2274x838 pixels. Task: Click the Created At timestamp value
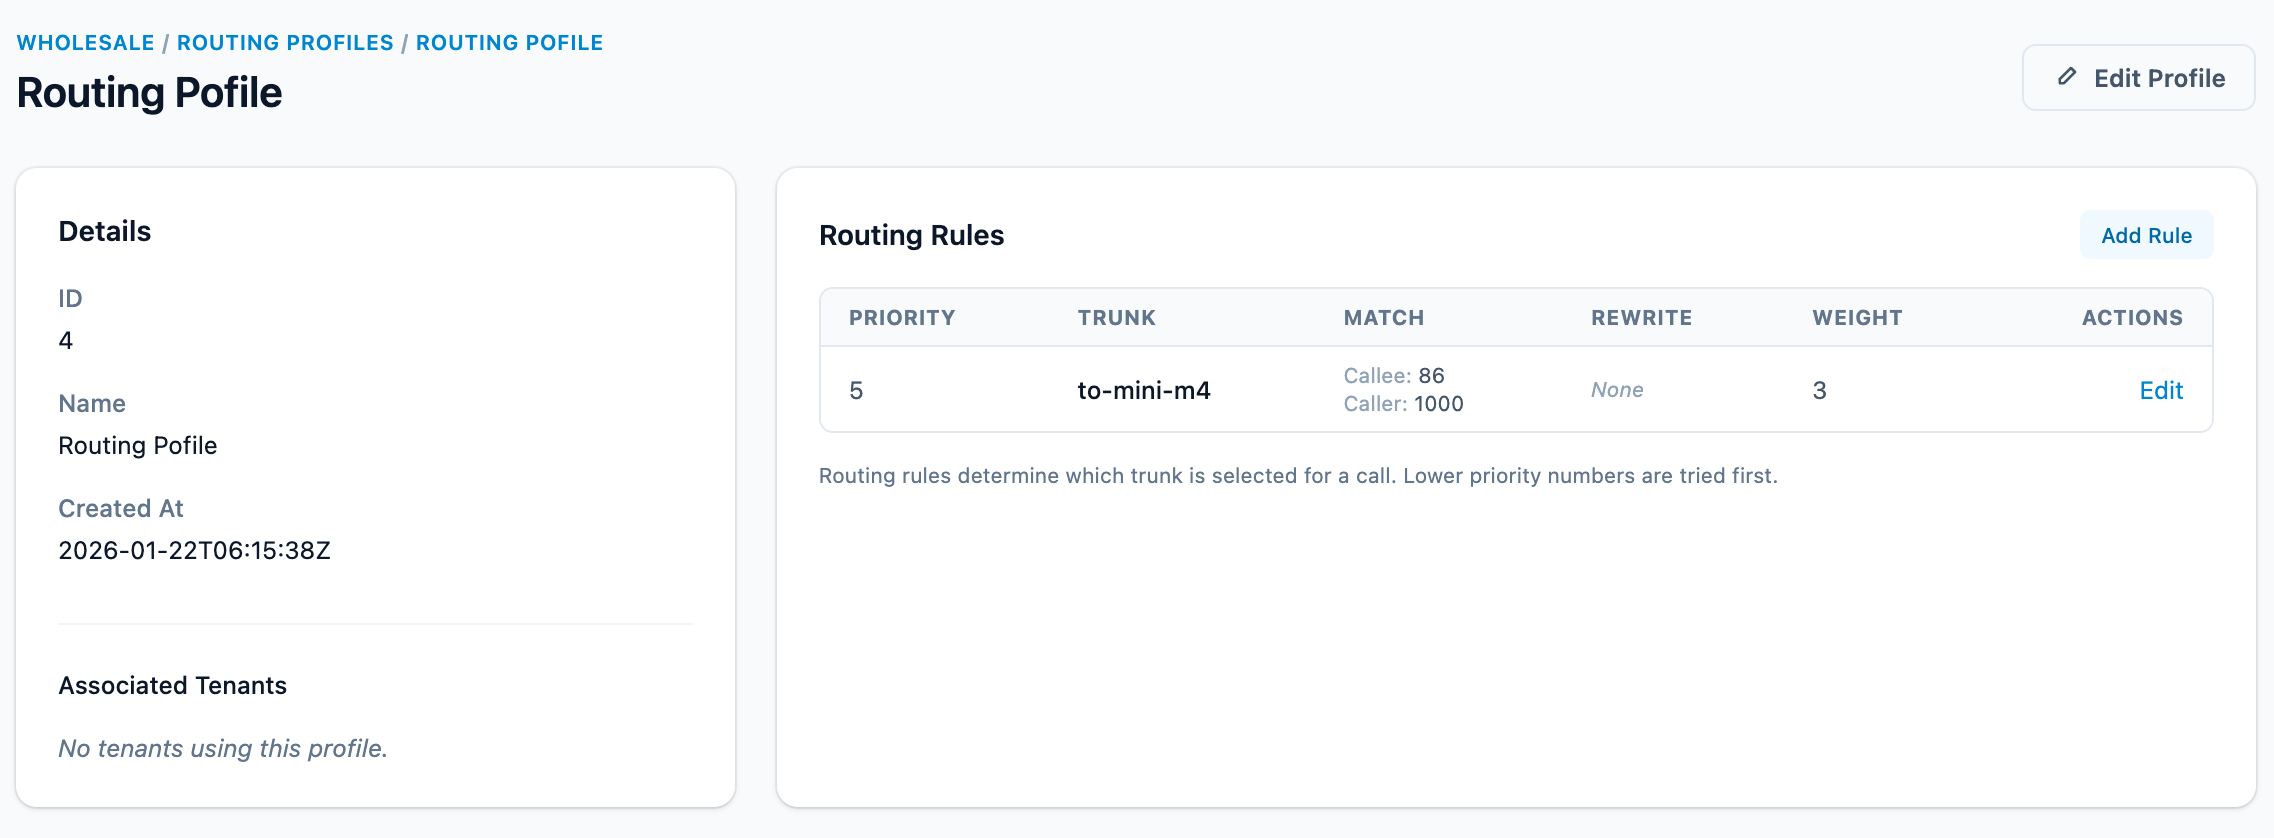point(194,549)
